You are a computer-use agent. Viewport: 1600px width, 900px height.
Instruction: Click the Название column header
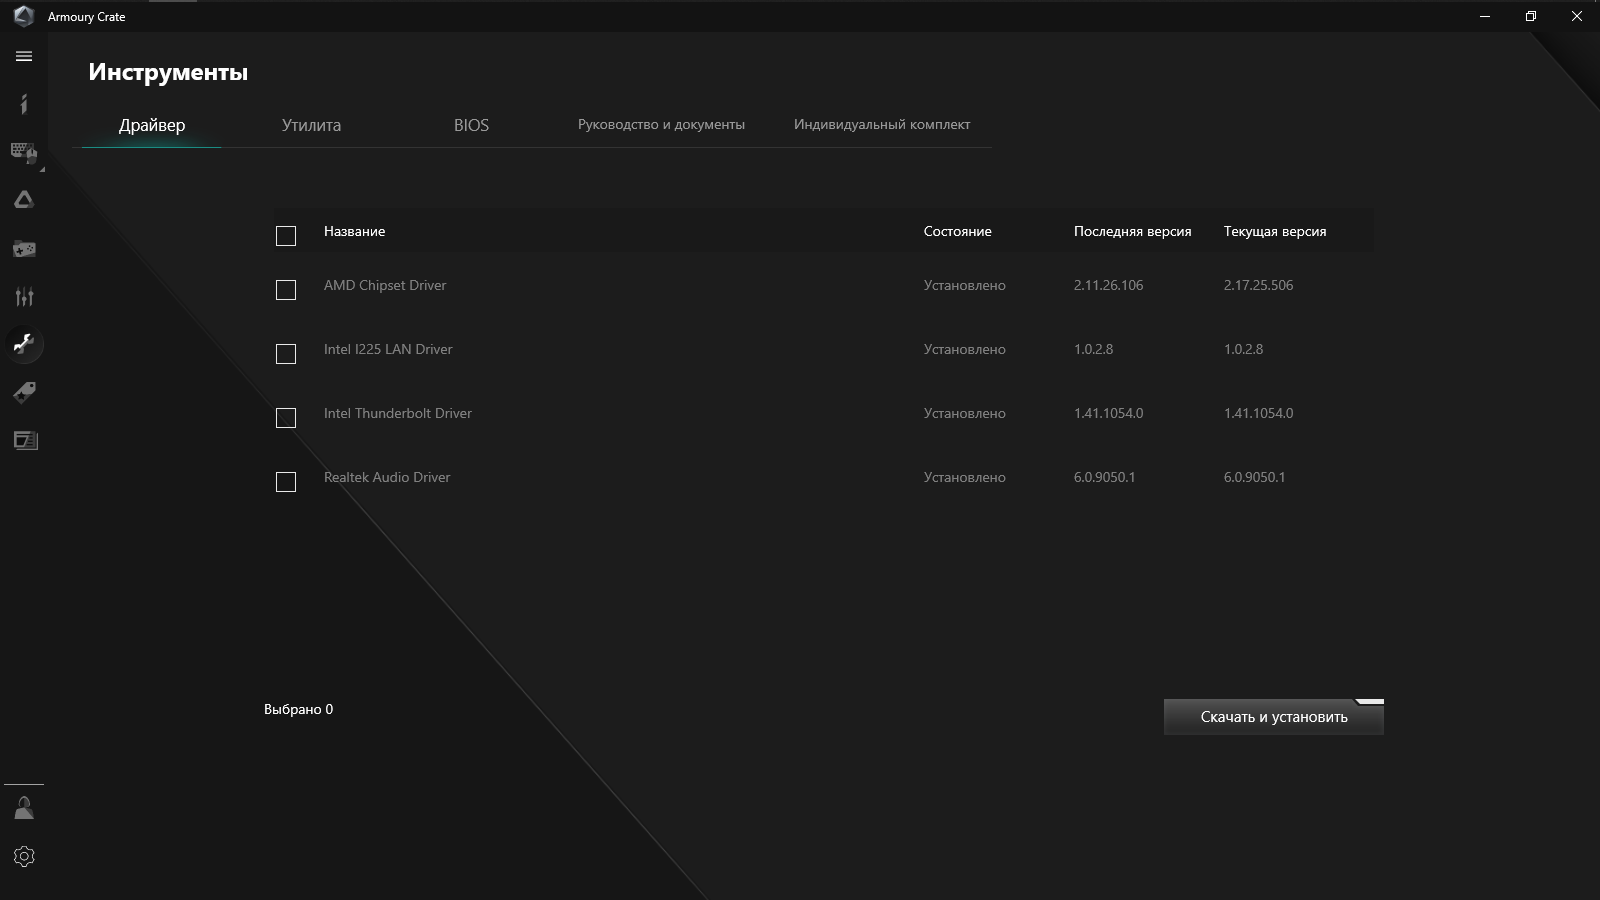[x=354, y=231]
